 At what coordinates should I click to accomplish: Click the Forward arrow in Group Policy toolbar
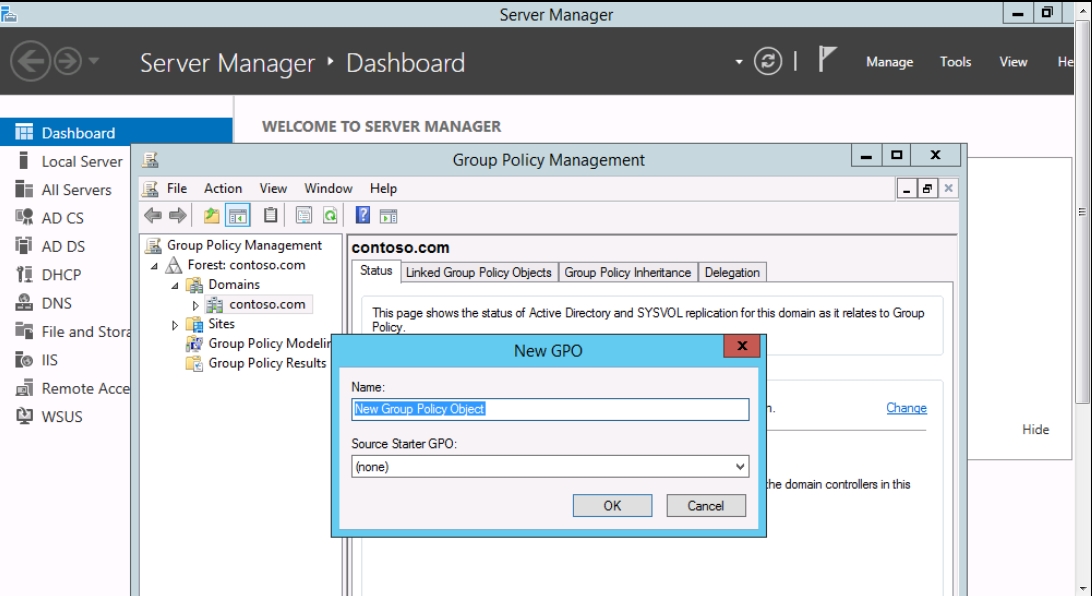(178, 216)
